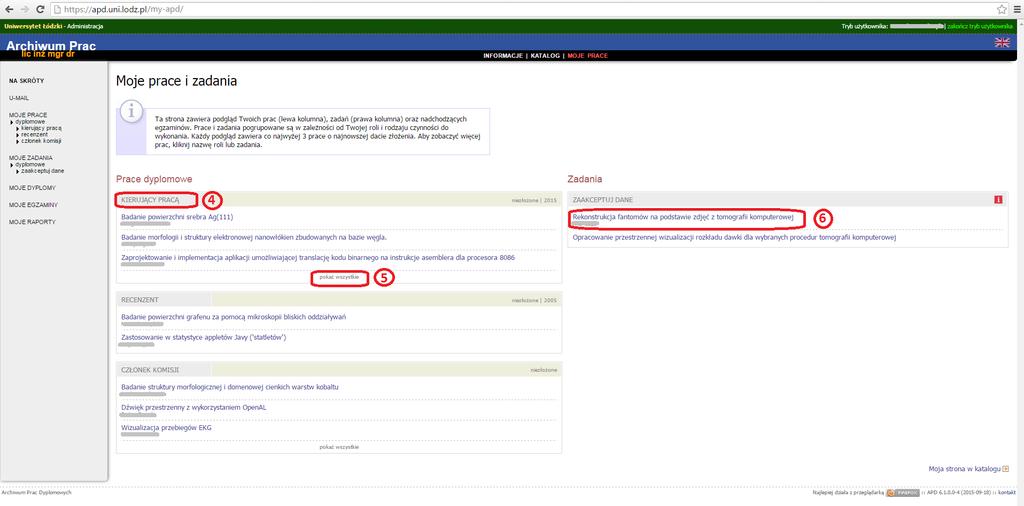Bookmark this page with the star icon
Image resolution: width=1024 pixels, height=506 pixels.
(x=1001, y=10)
